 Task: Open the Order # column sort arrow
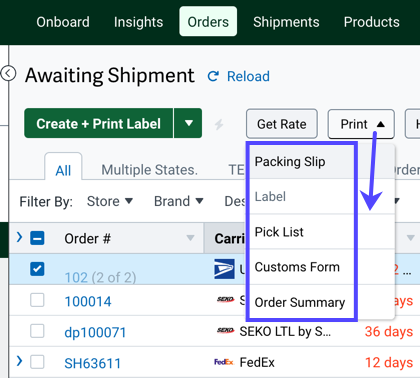(190, 238)
